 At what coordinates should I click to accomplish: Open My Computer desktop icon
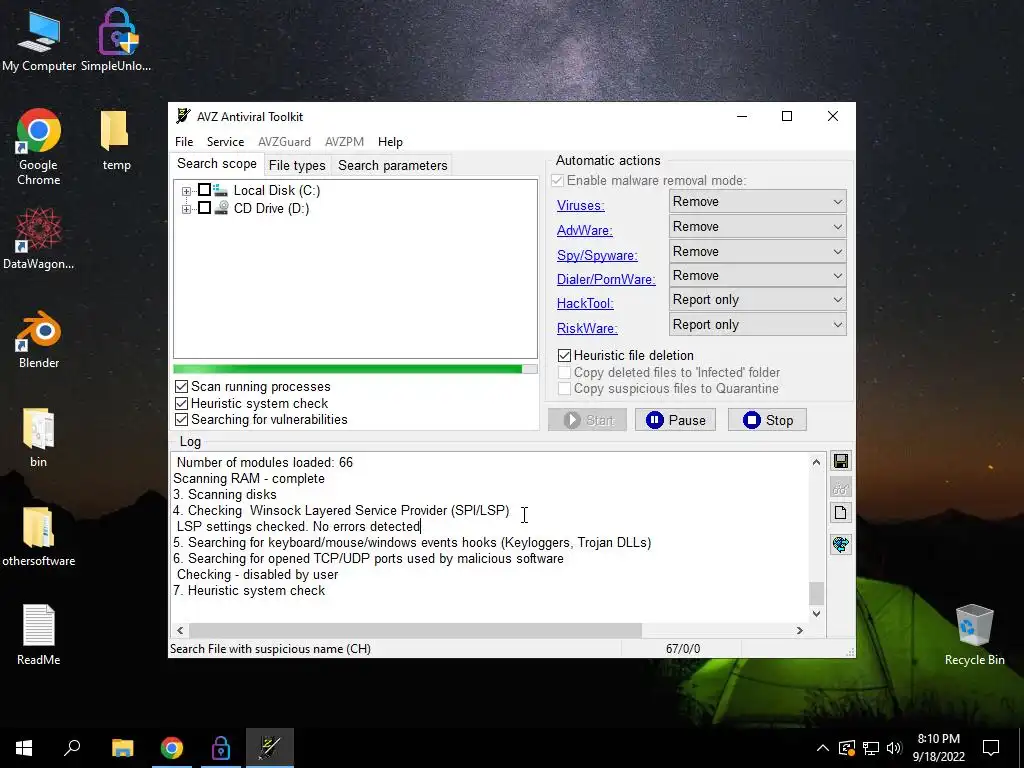(39, 42)
